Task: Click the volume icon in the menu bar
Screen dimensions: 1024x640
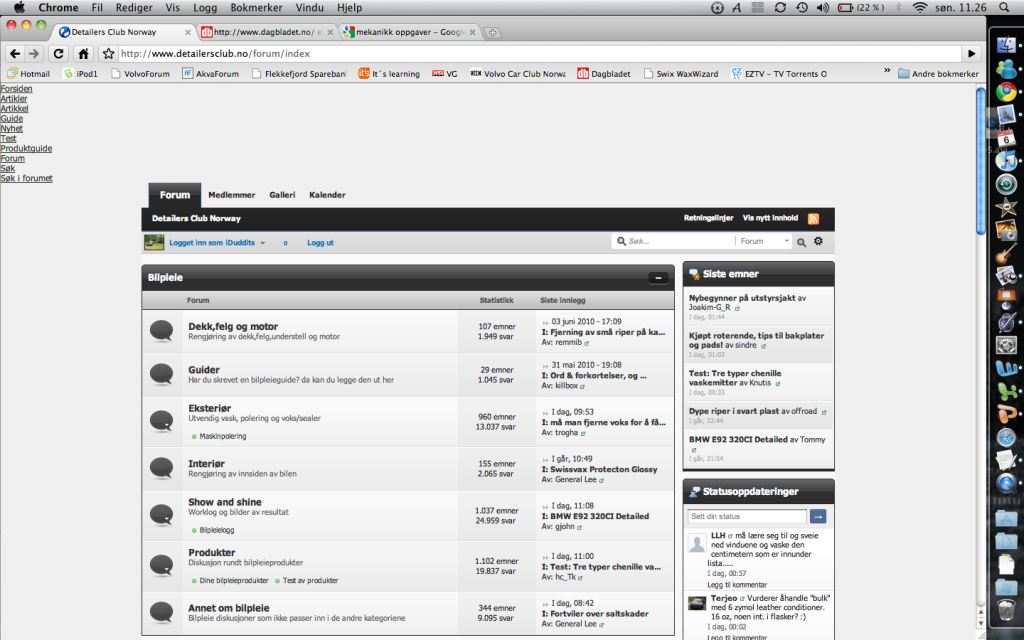Action: pyautogui.click(x=822, y=8)
